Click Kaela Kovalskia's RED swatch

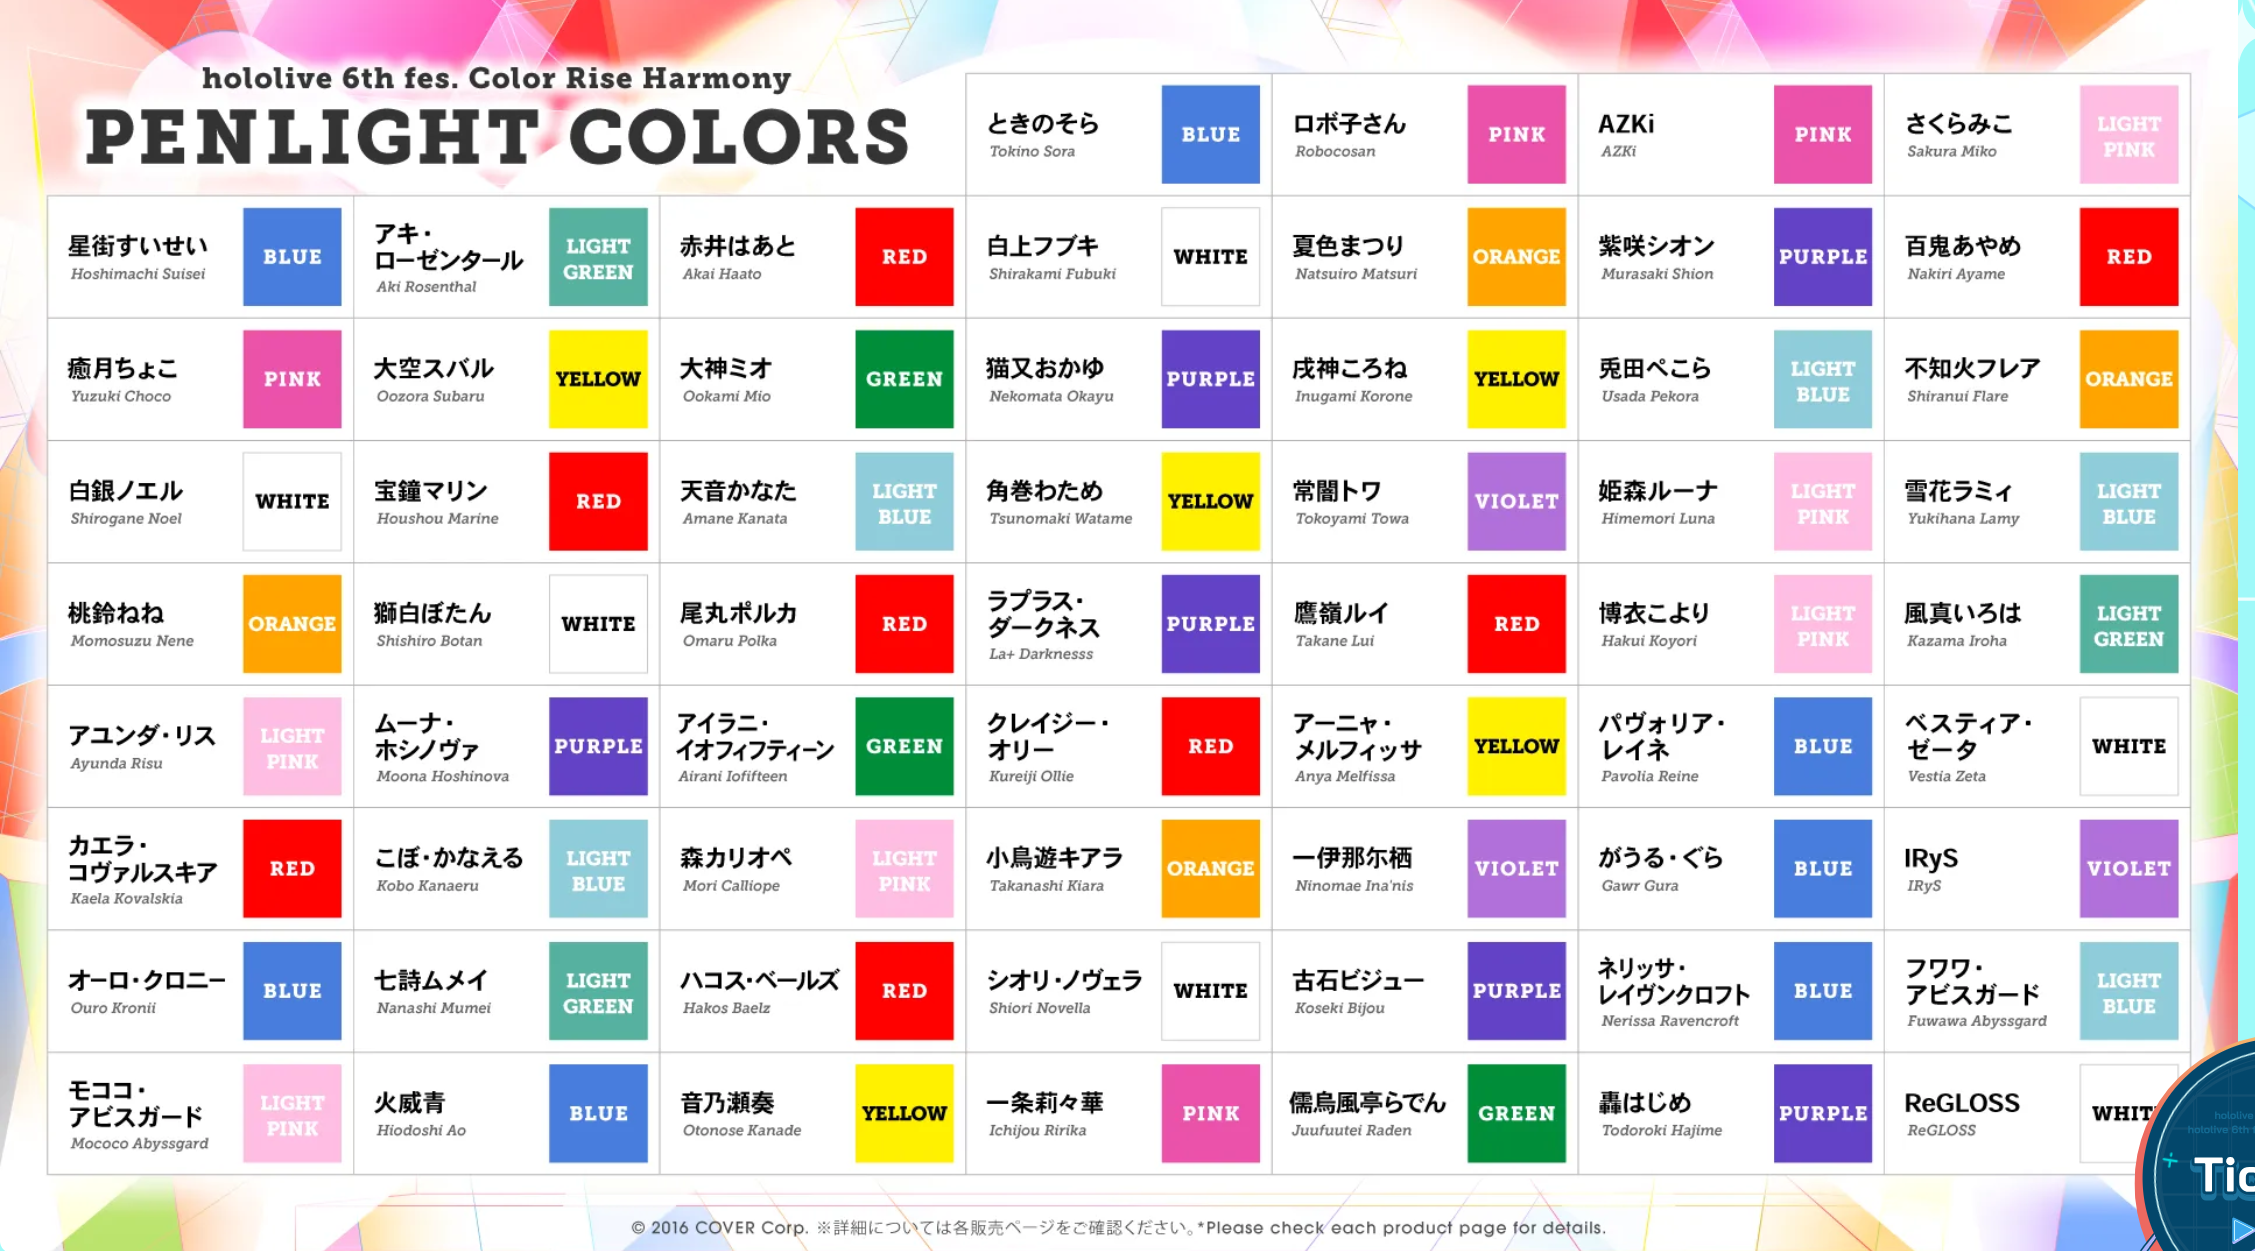[x=292, y=869]
